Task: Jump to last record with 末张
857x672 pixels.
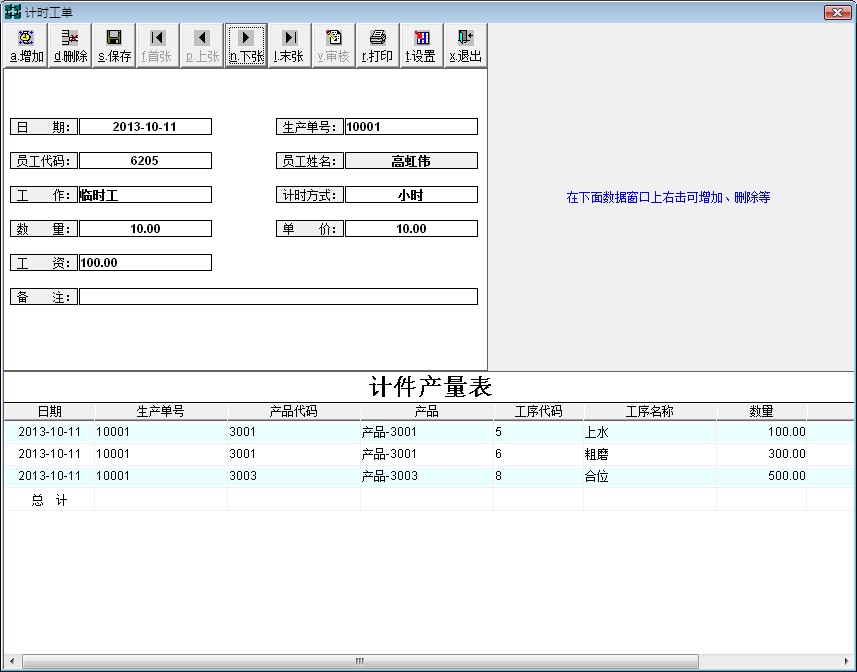Action: (x=289, y=46)
